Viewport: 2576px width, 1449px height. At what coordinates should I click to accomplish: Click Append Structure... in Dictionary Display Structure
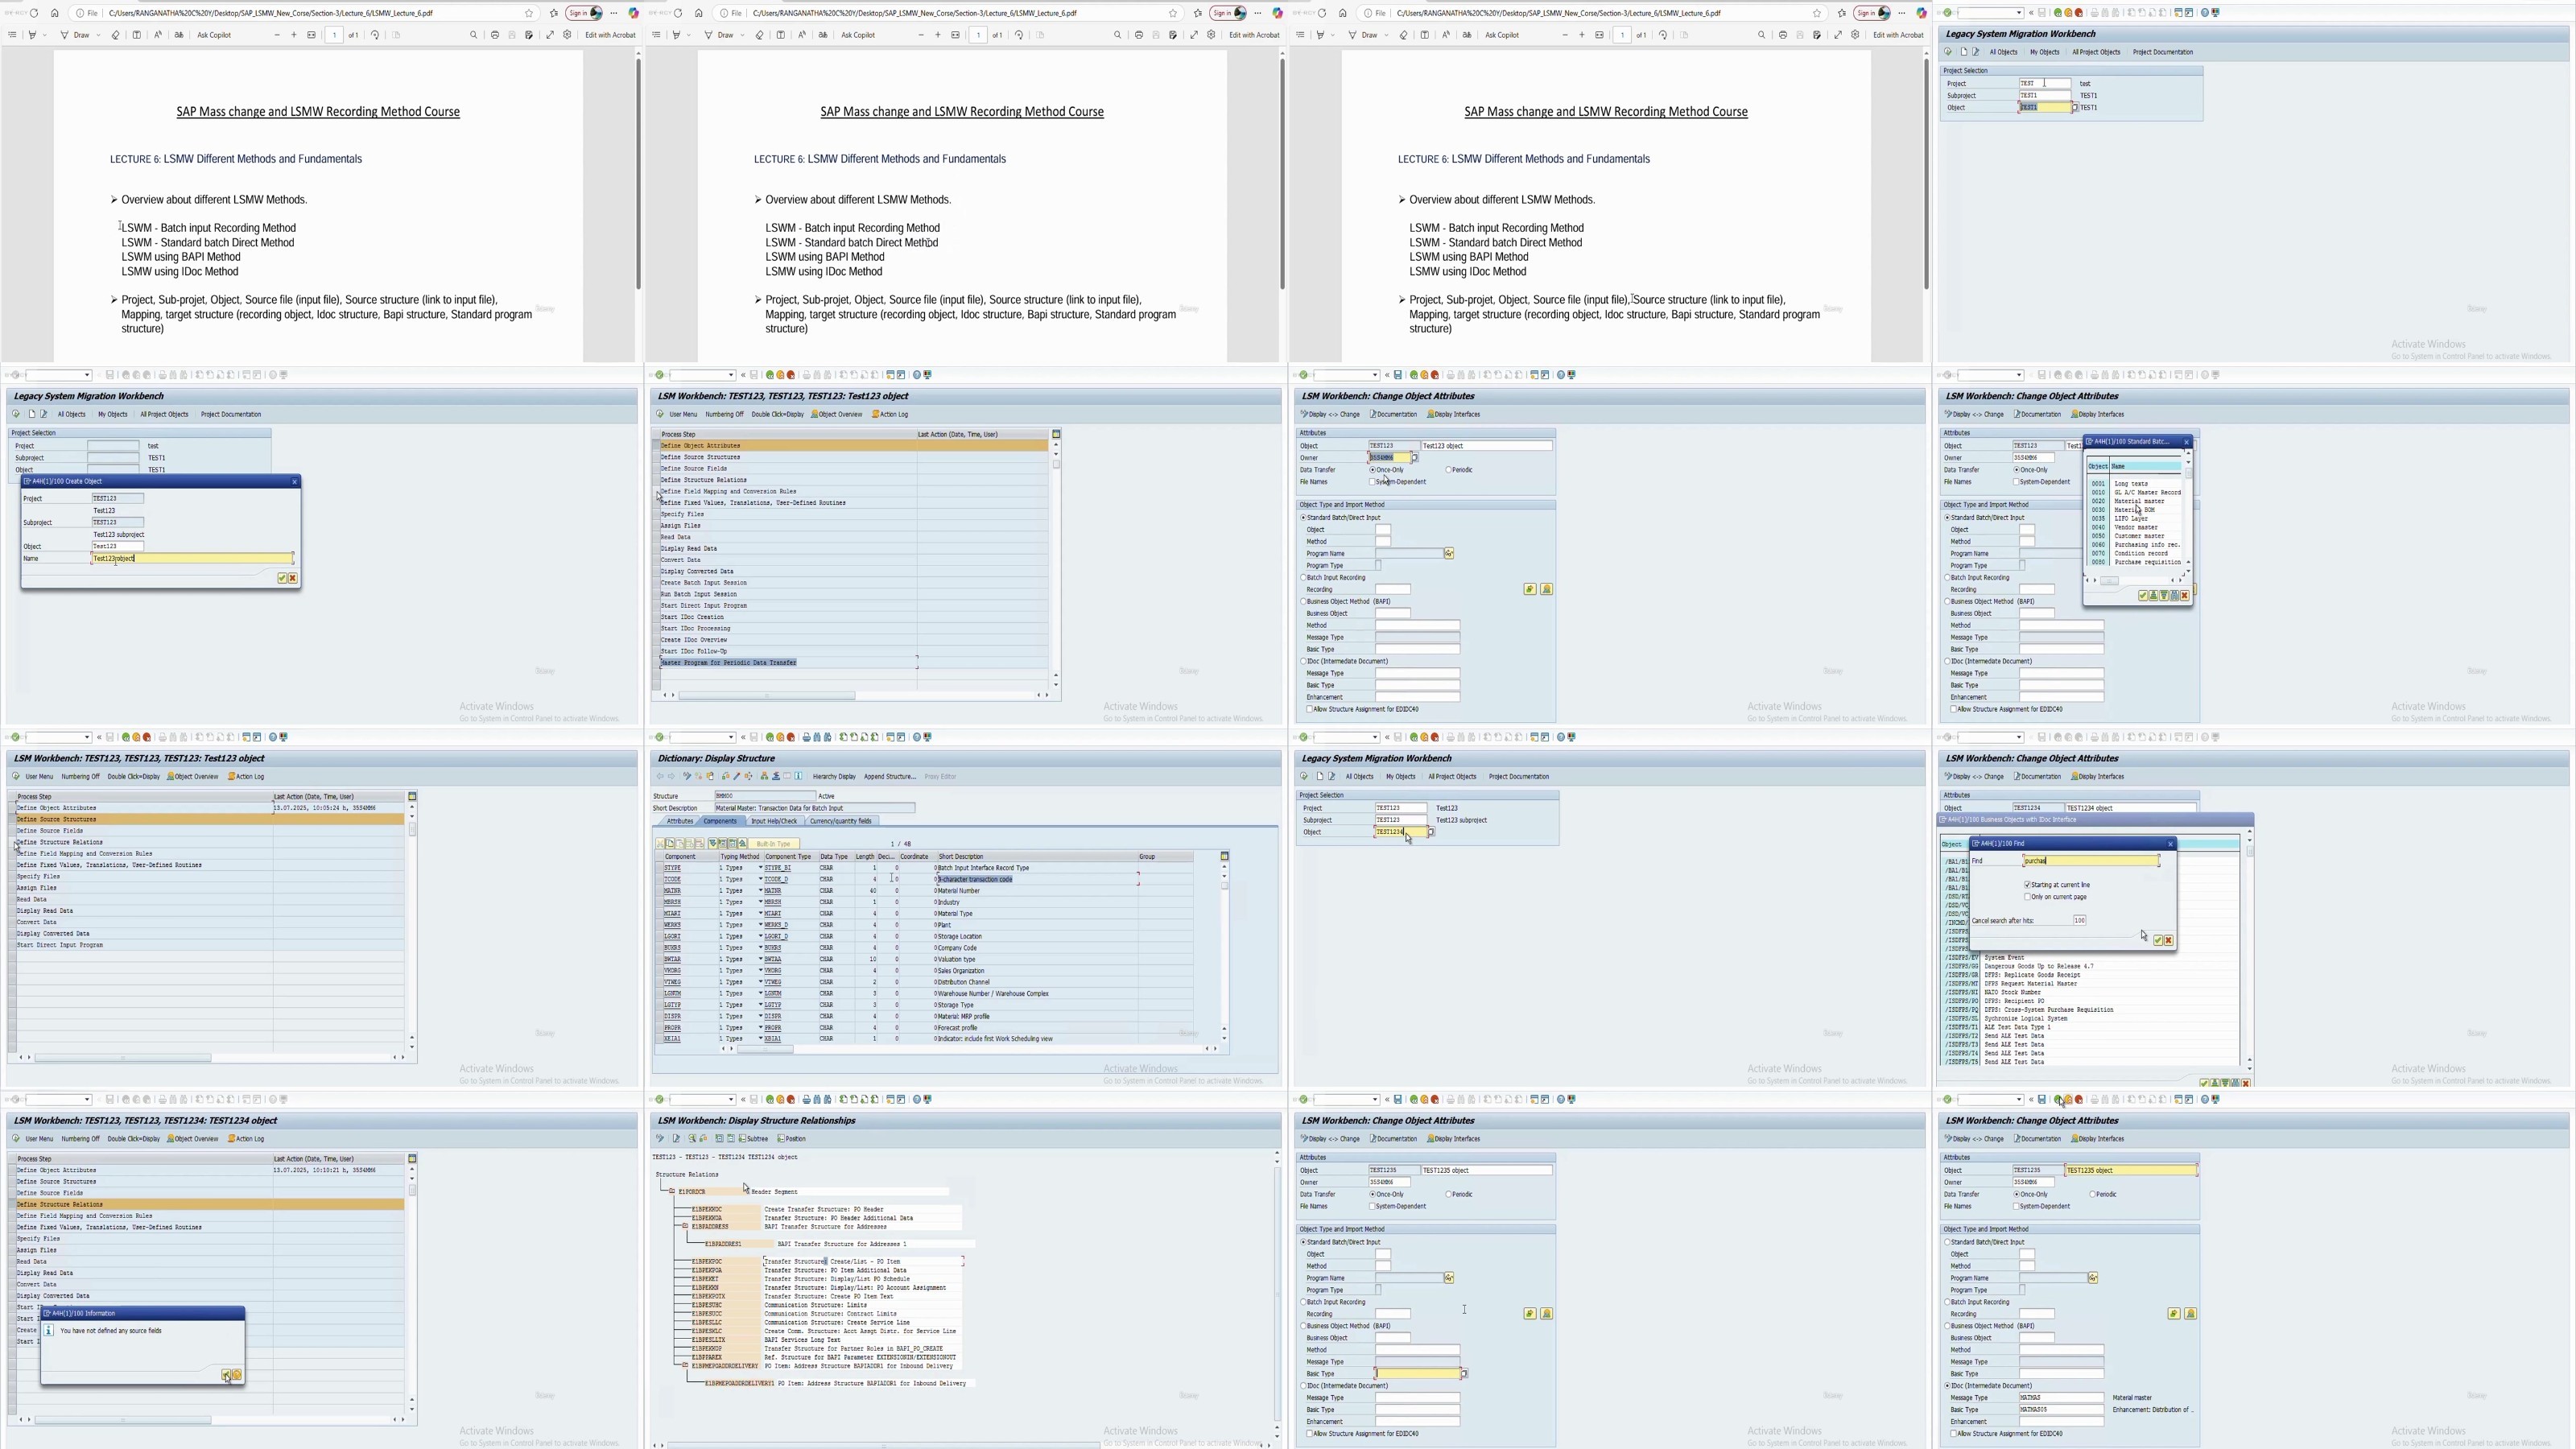click(889, 776)
